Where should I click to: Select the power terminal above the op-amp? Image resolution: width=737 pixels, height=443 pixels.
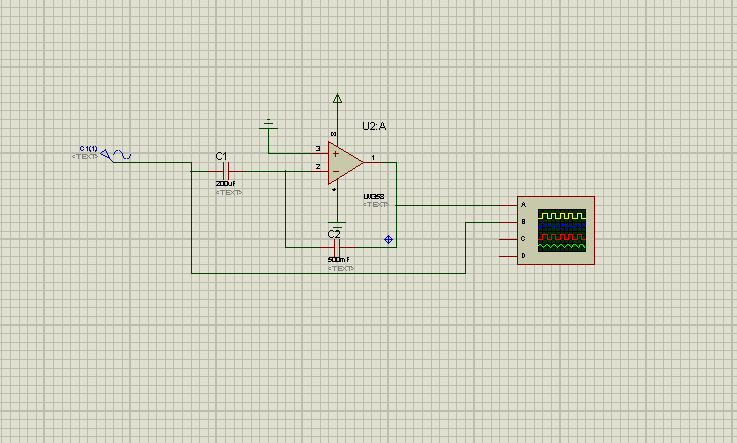[337, 98]
